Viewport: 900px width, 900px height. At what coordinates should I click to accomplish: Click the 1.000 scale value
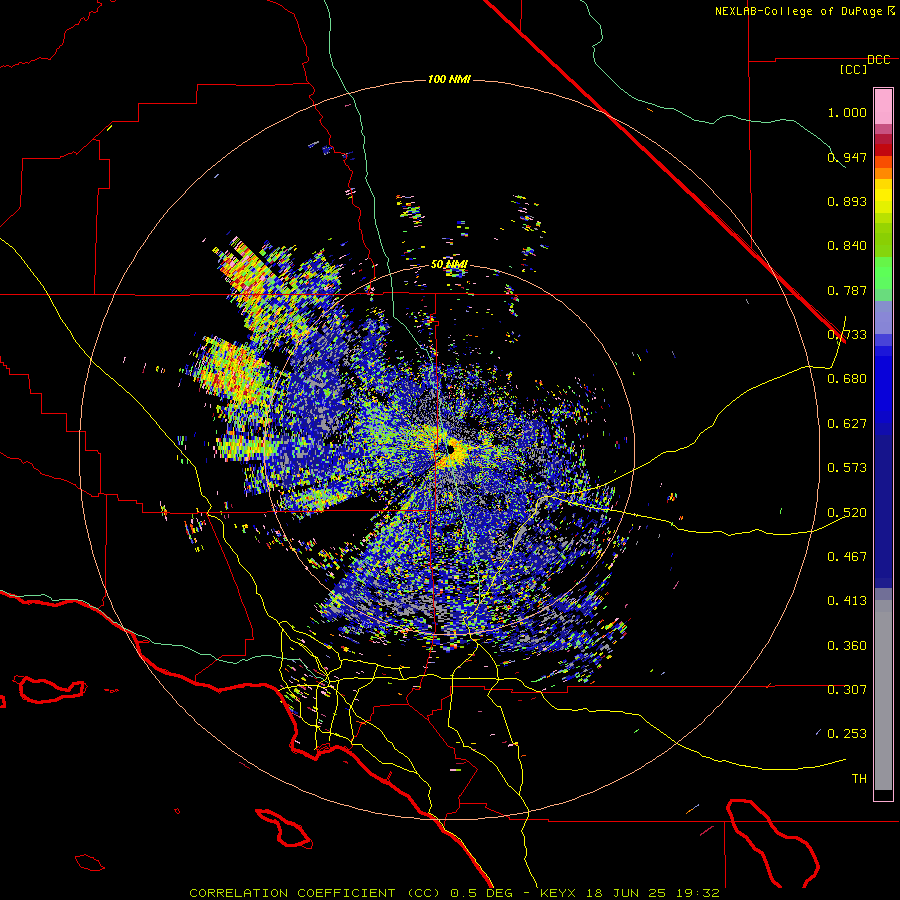pos(847,112)
